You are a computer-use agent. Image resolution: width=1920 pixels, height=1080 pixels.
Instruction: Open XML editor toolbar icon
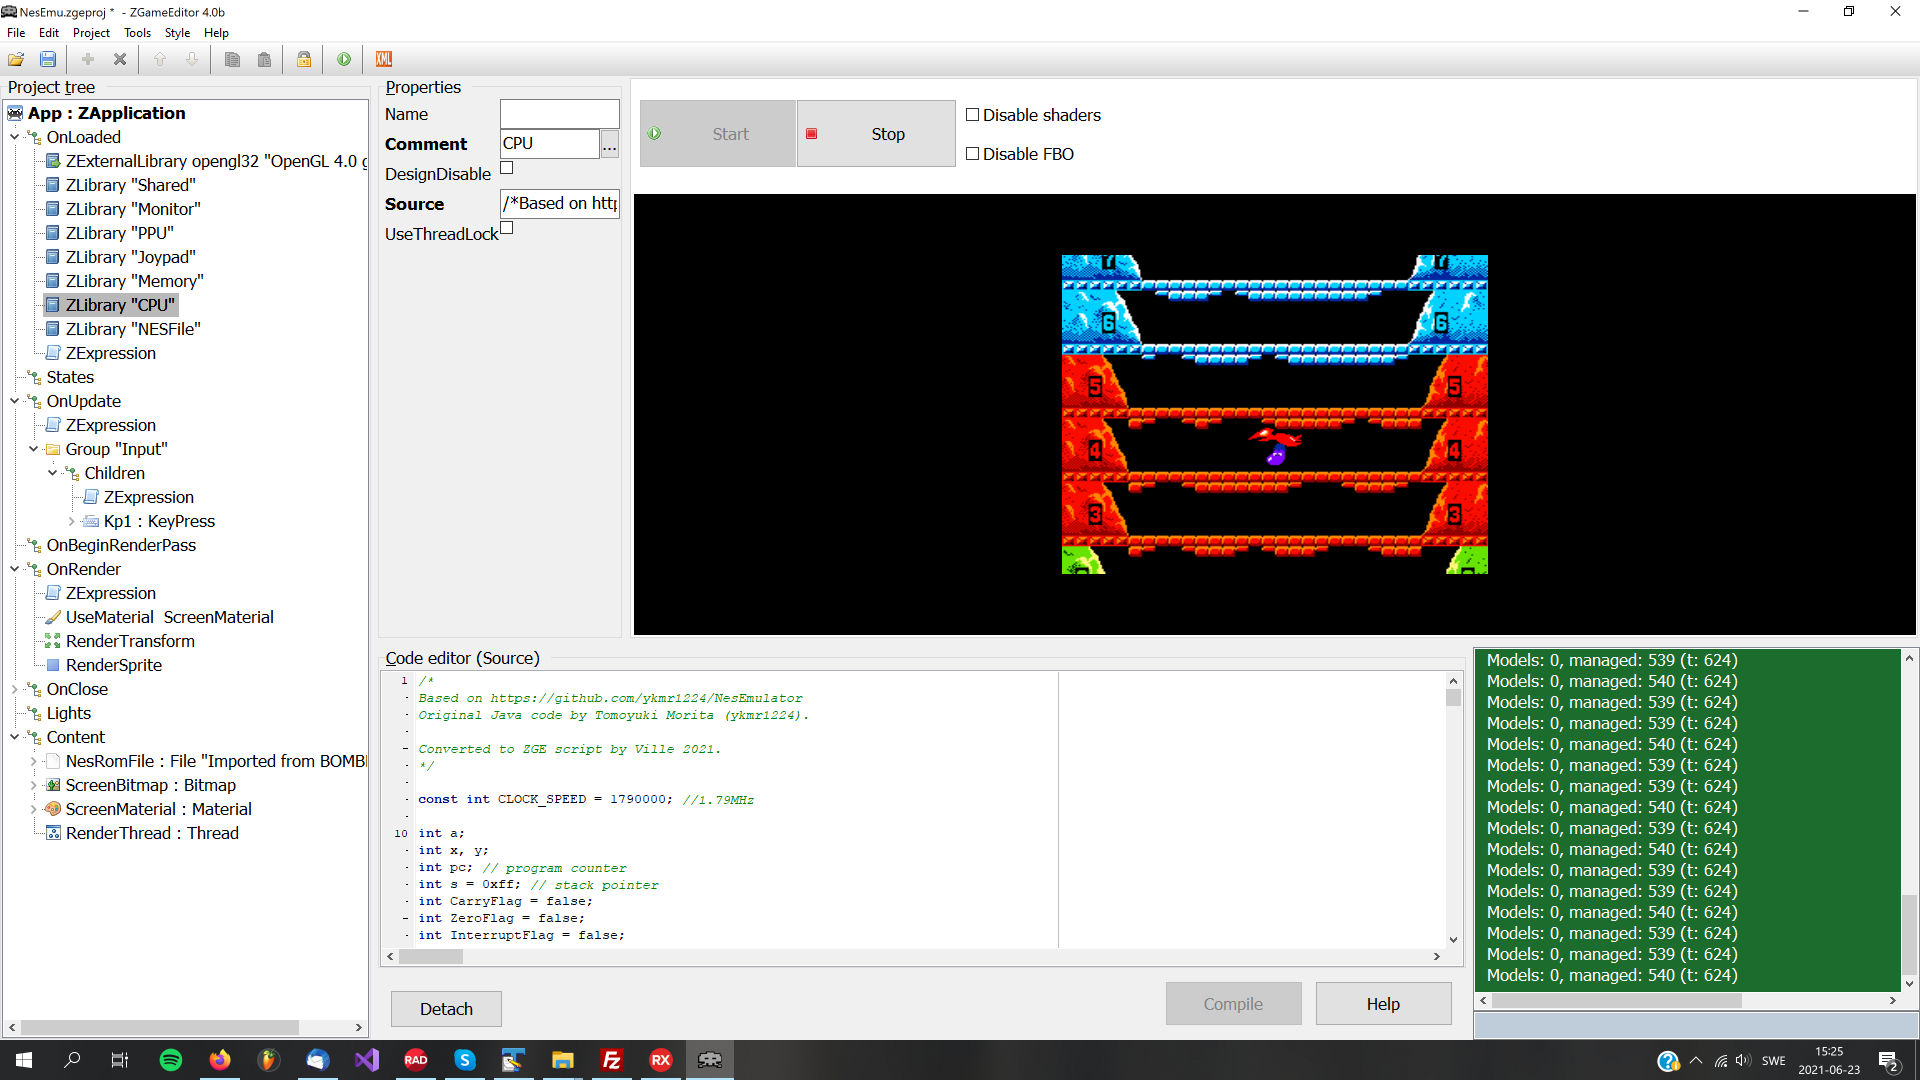click(x=384, y=59)
